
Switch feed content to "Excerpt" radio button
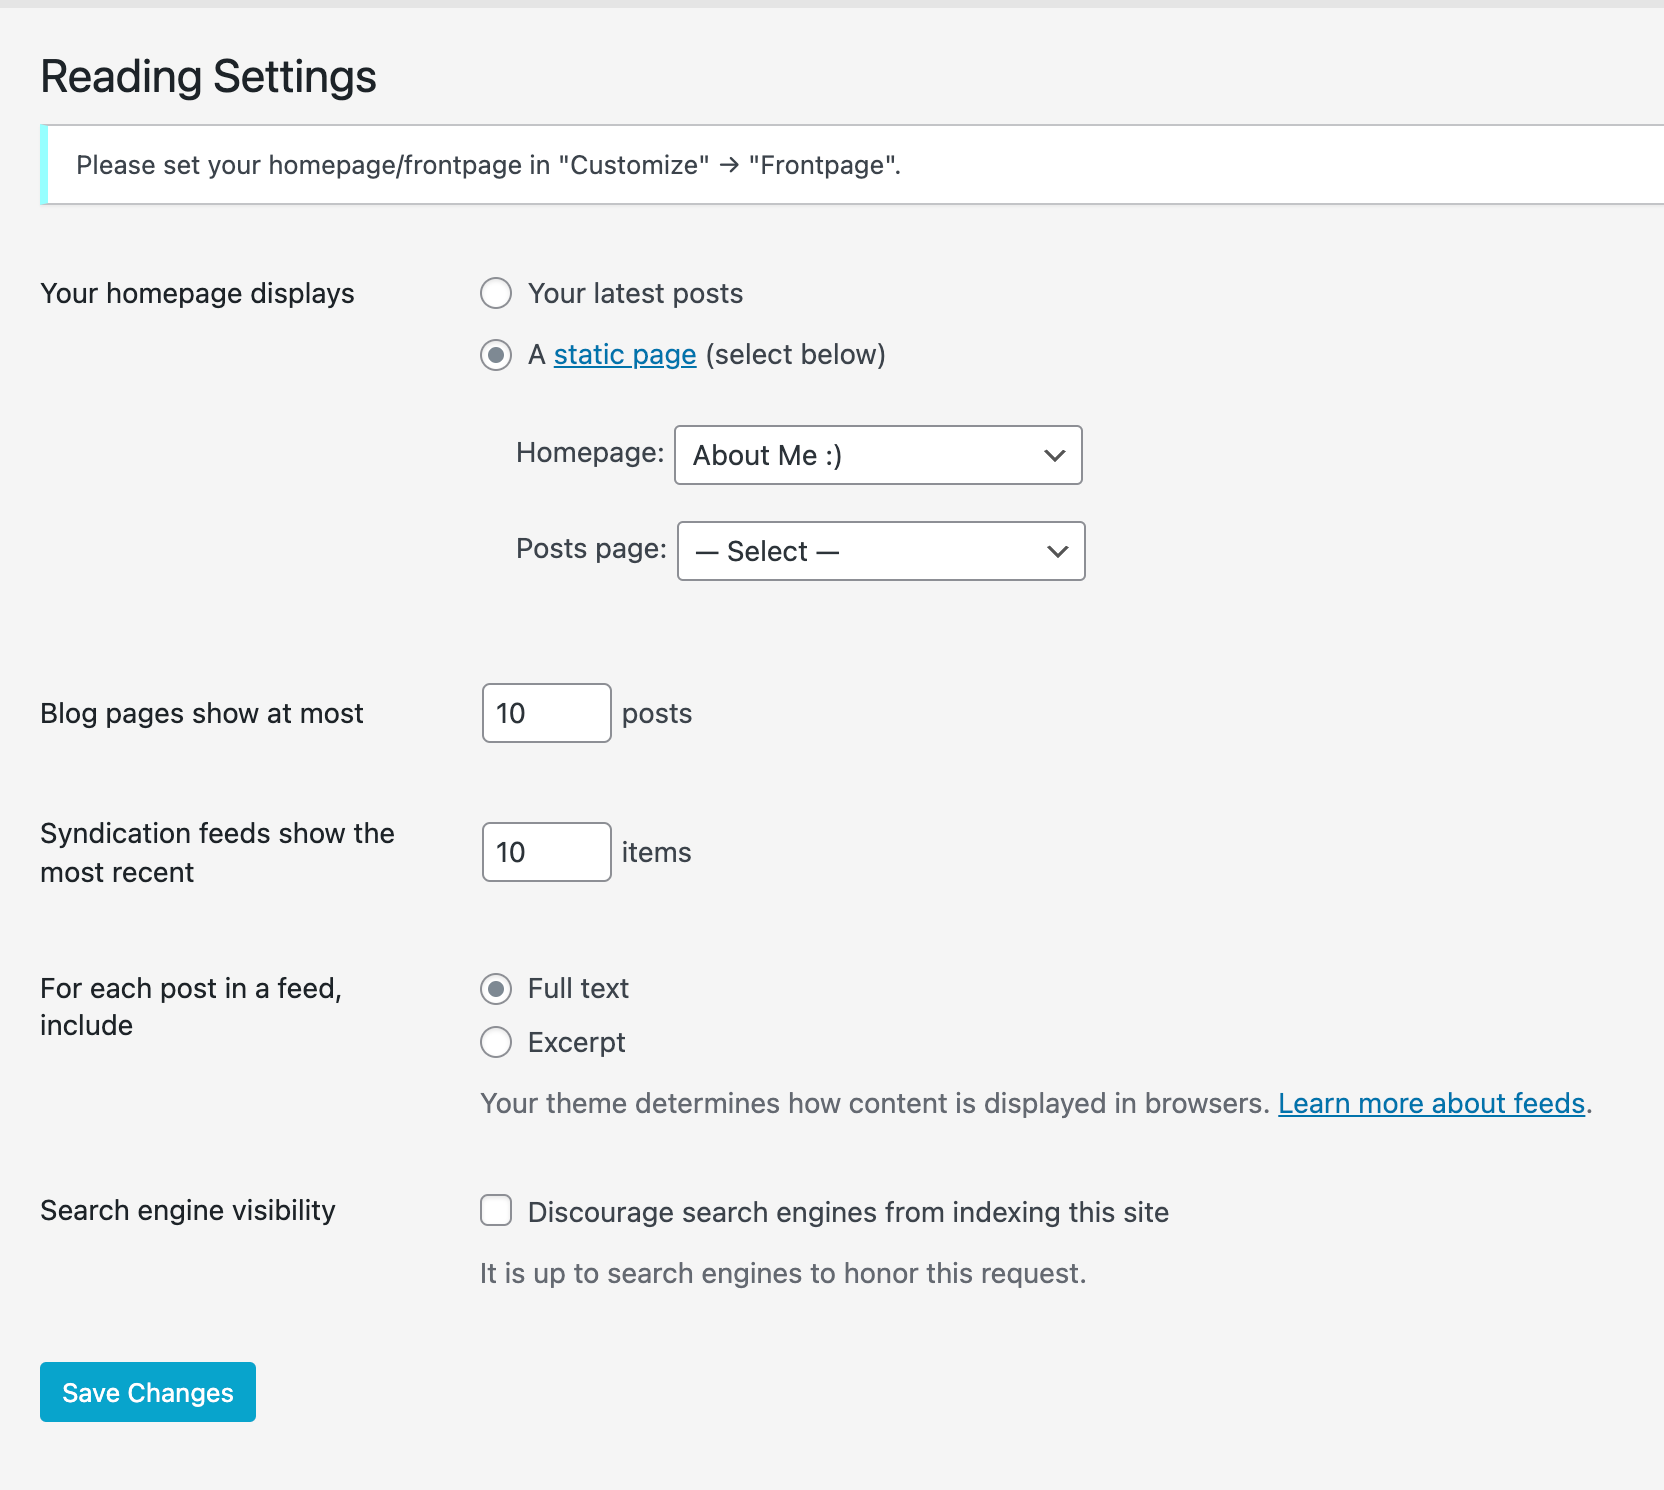pyautogui.click(x=496, y=1043)
